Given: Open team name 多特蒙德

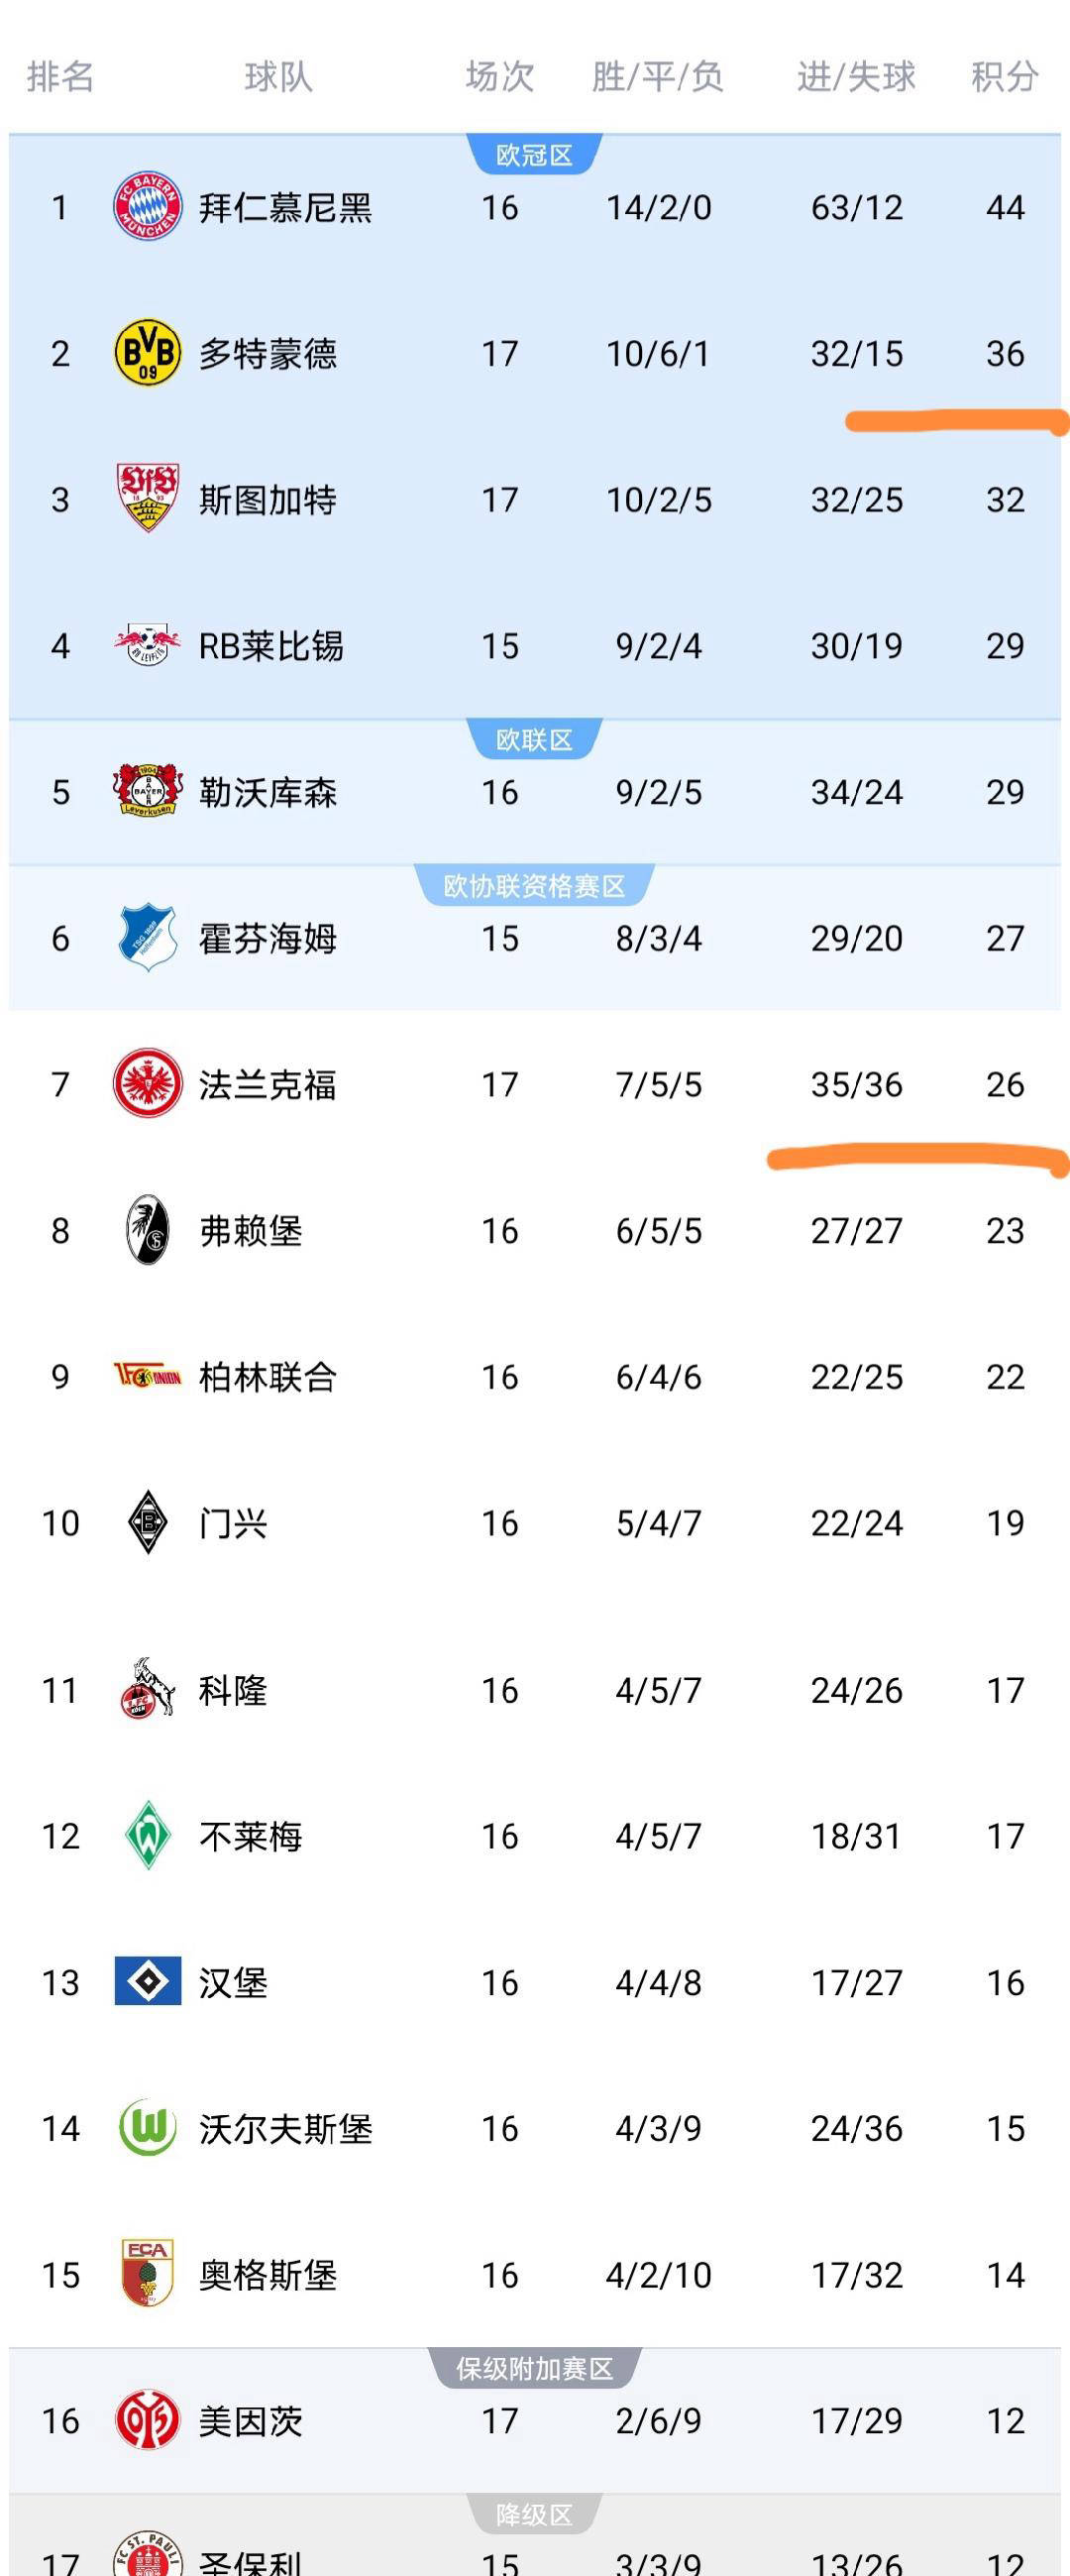Looking at the screenshot, I should point(267,354).
